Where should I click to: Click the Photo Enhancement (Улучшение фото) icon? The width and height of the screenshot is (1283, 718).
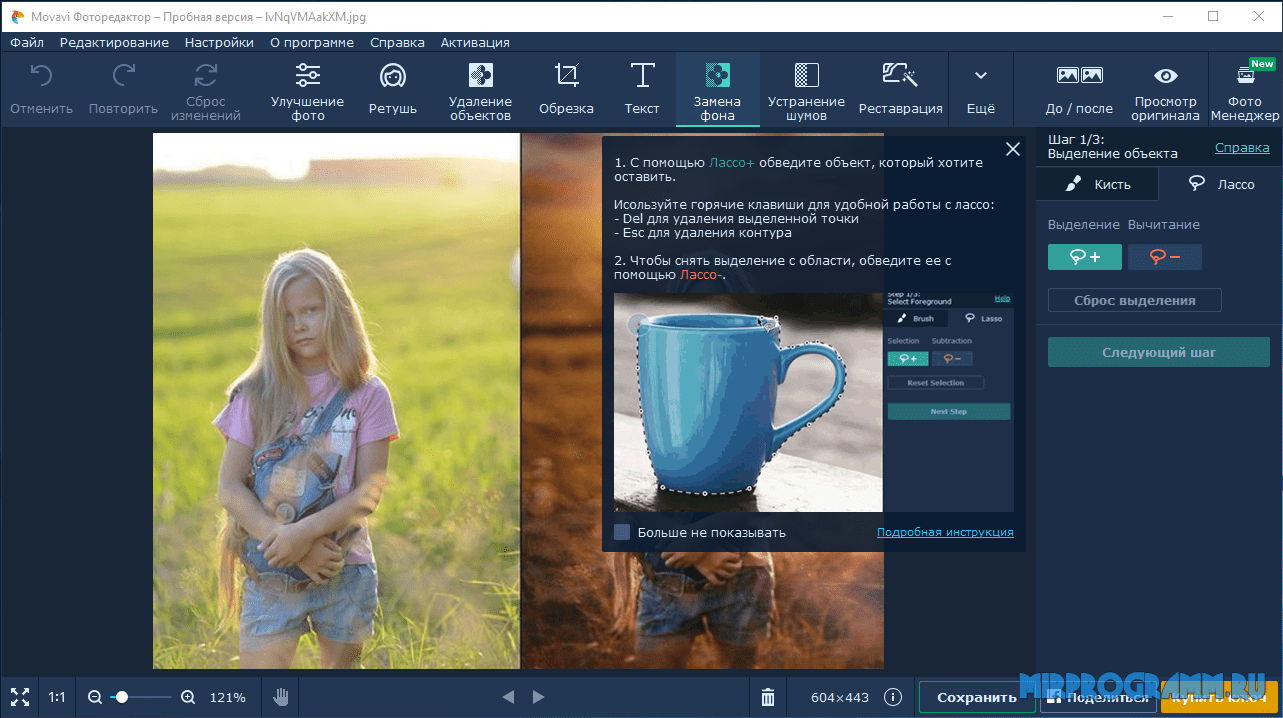pyautogui.click(x=307, y=76)
